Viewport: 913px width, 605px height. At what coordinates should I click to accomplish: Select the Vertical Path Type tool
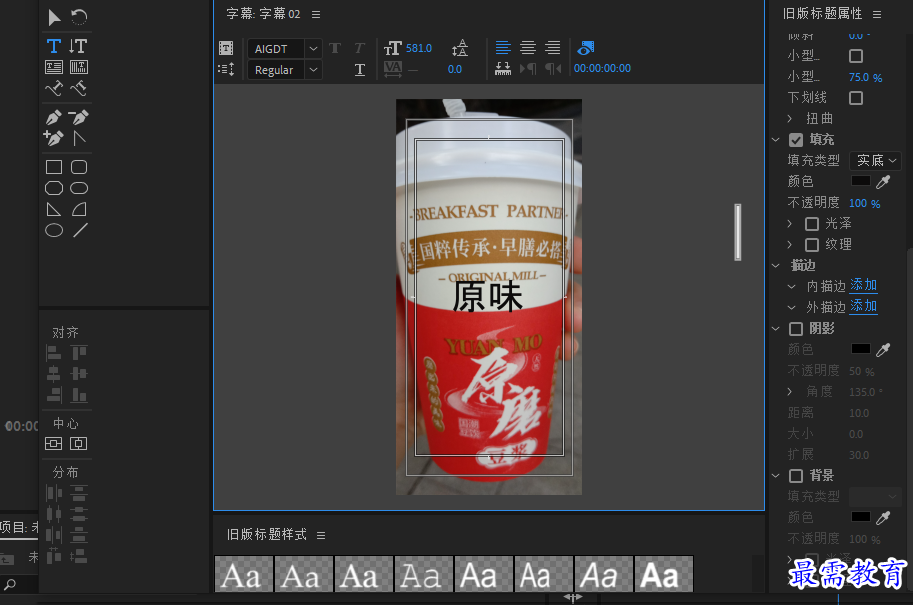[x=79, y=89]
